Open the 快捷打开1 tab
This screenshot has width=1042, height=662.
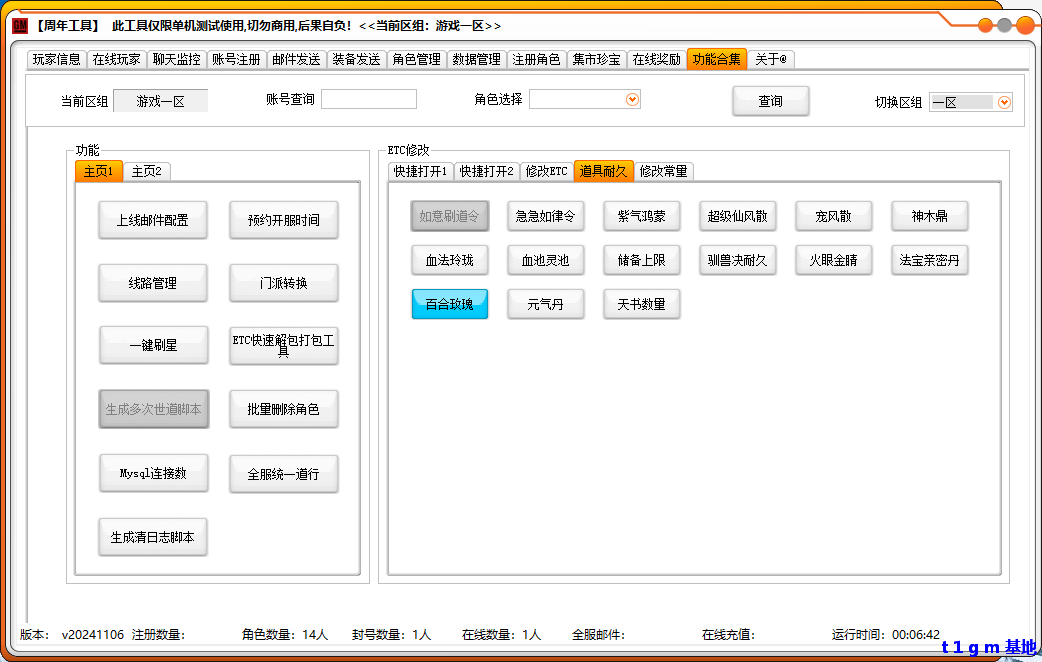pyautogui.click(x=420, y=171)
